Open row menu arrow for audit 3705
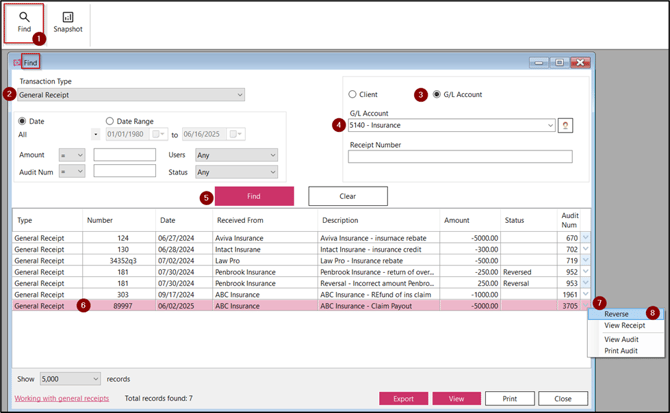Viewport: 670px width, 413px height. (x=584, y=307)
